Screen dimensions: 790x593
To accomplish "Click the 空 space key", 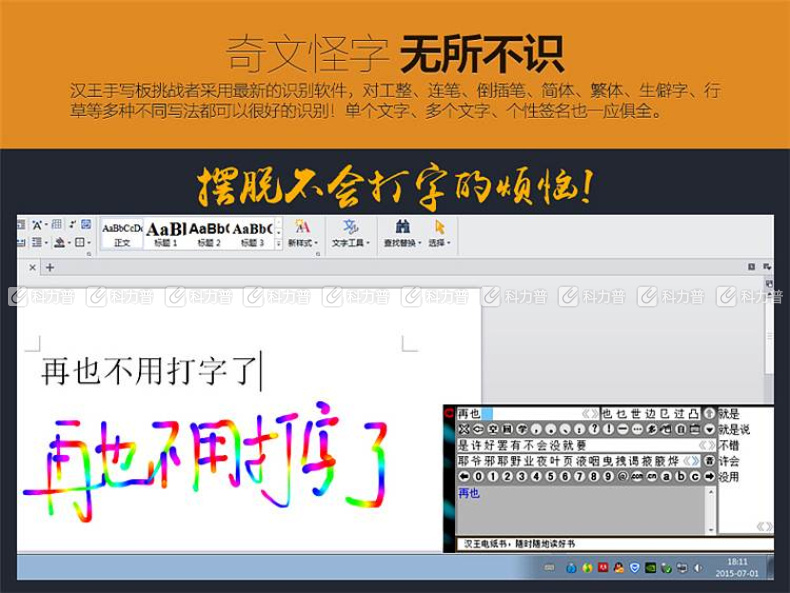I will pos(493,430).
